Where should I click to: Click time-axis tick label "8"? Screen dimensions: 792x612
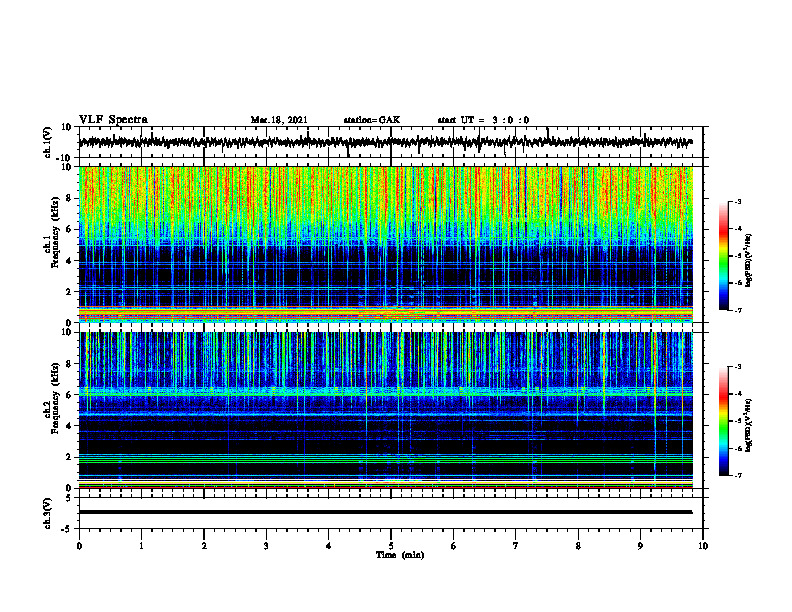click(578, 546)
